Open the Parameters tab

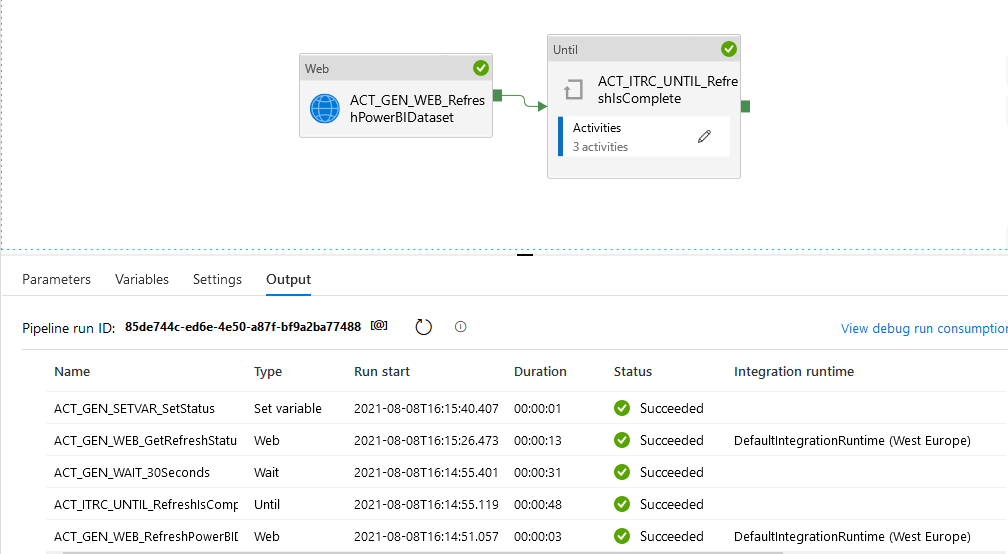tap(57, 280)
